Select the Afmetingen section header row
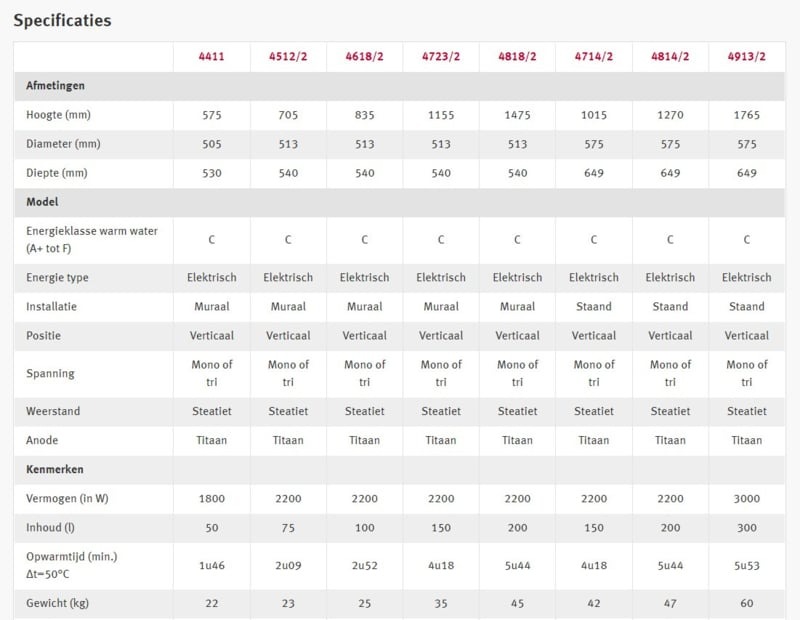800x620 pixels. 399,86
